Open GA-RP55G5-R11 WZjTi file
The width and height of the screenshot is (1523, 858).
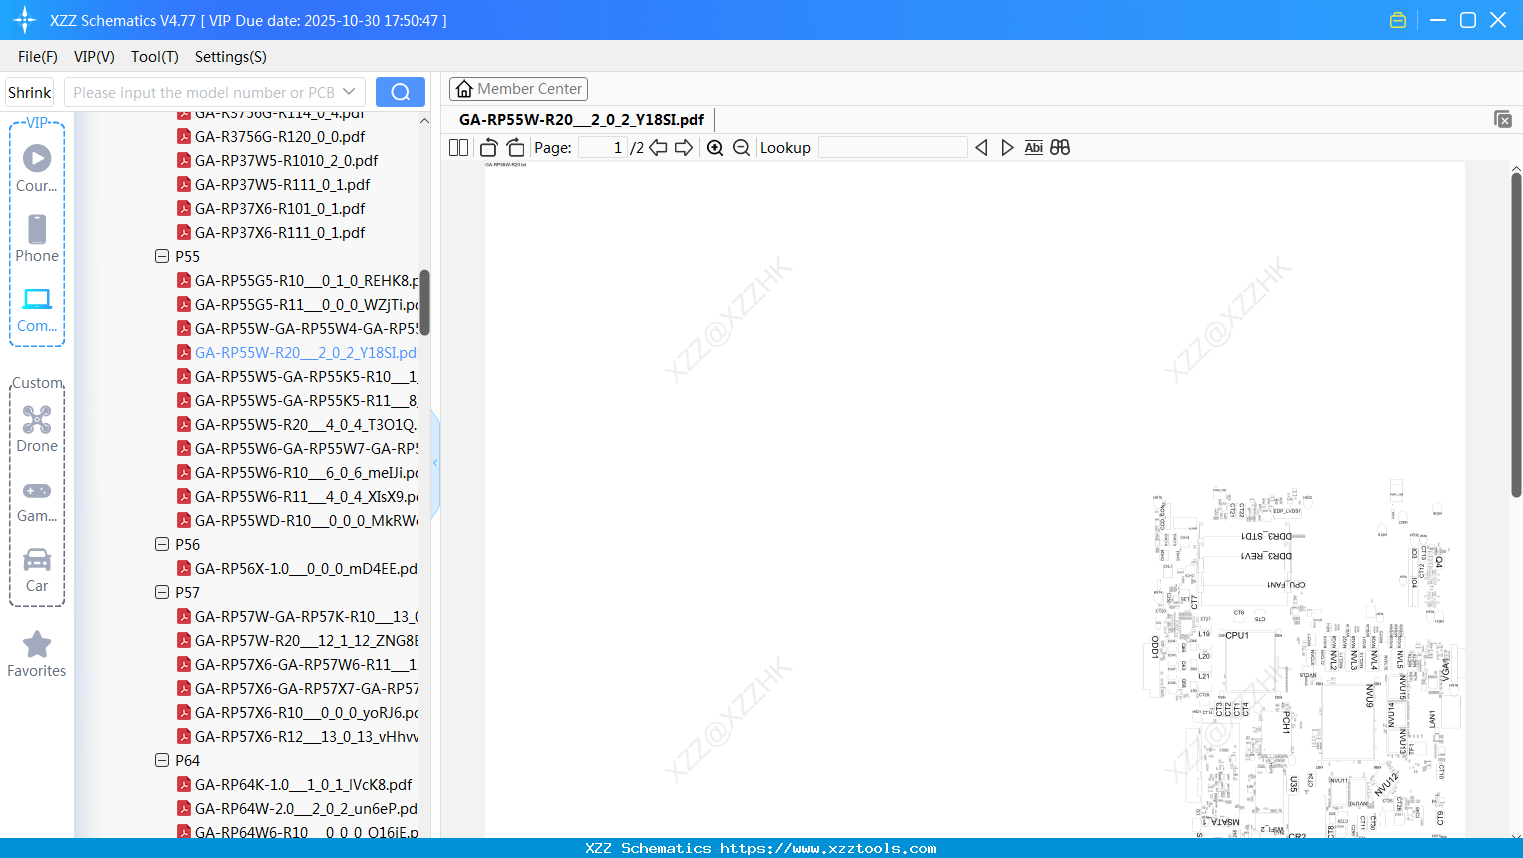point(298,304)
